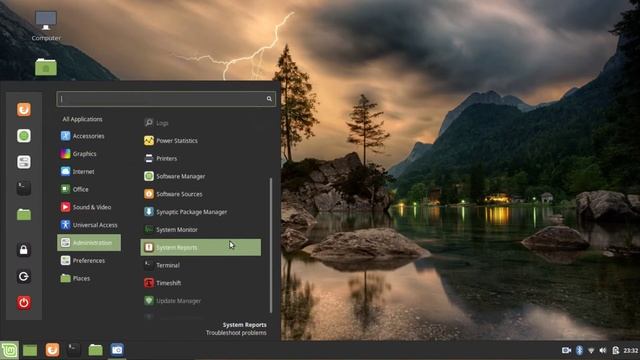Open the volume sound tray icon
The height and width of the screenshot is (360, 640).
click(x=603, y=350)
